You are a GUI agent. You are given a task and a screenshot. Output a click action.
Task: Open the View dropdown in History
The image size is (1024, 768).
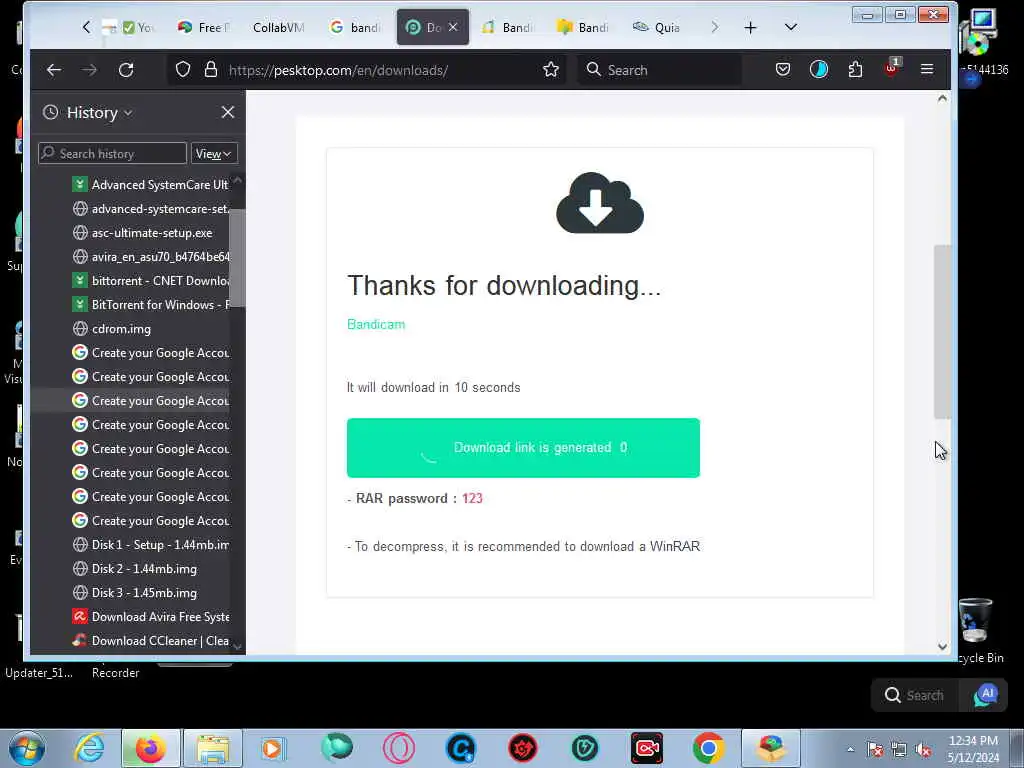coord(214,153)
